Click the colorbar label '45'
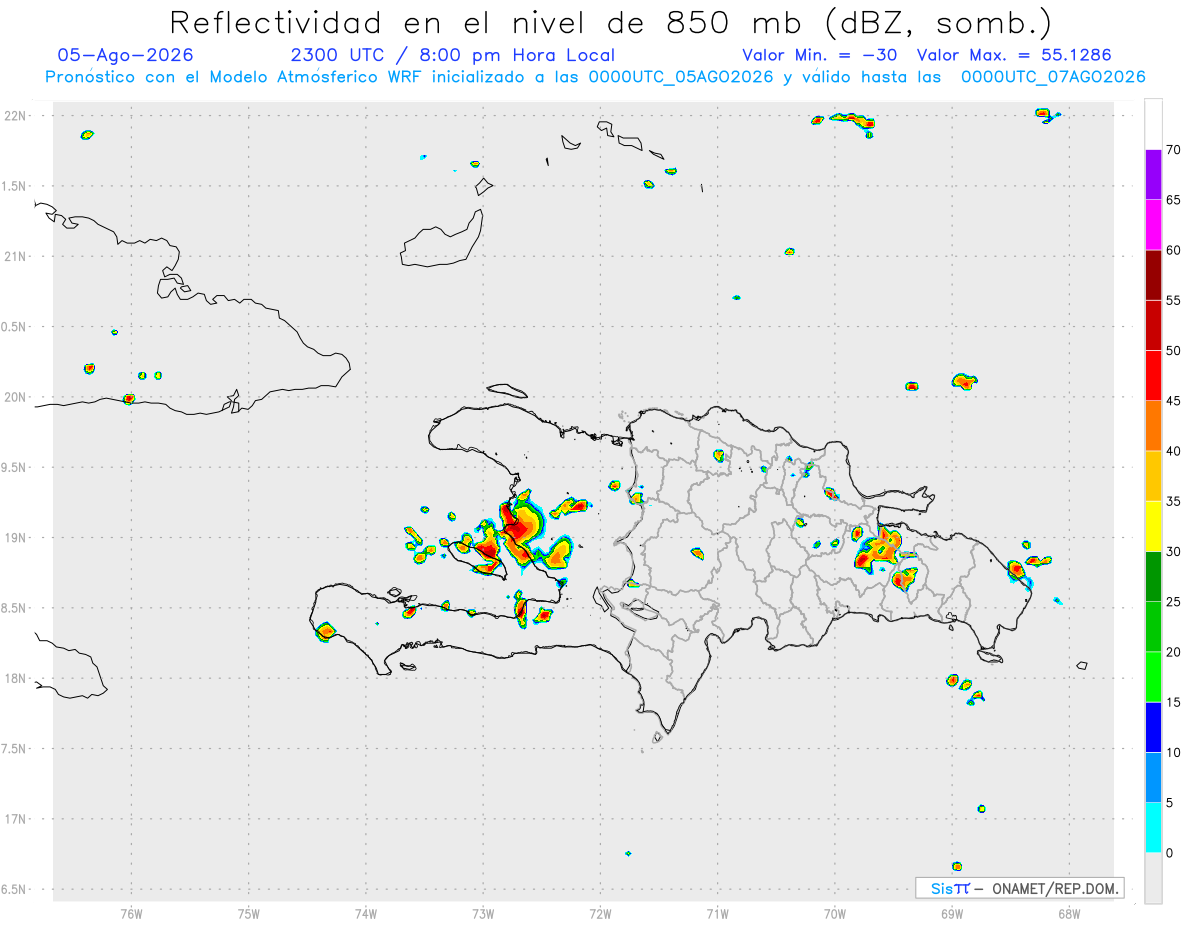This screenshot has width=1200, height=927. tap(1173, 401)
